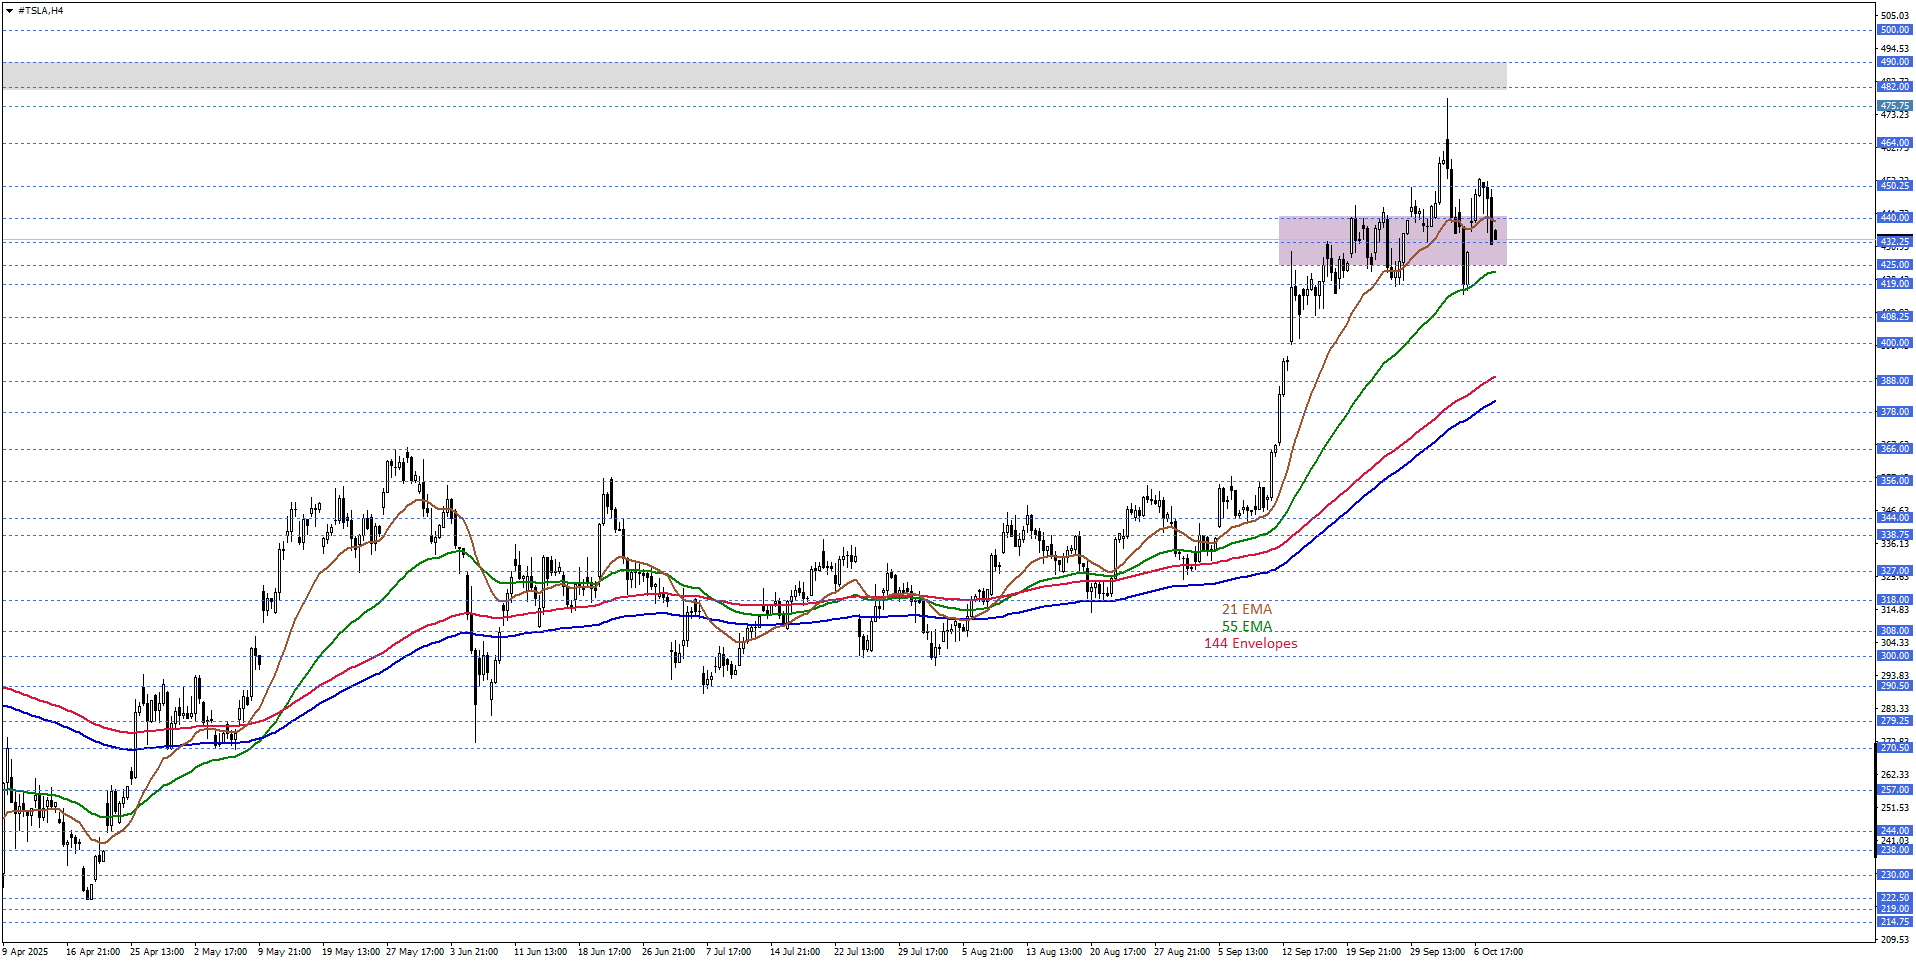Viewport: 1916px width, 963px height.
Task: Select the 214.75 price level label
Action: tap(1894, 922)
